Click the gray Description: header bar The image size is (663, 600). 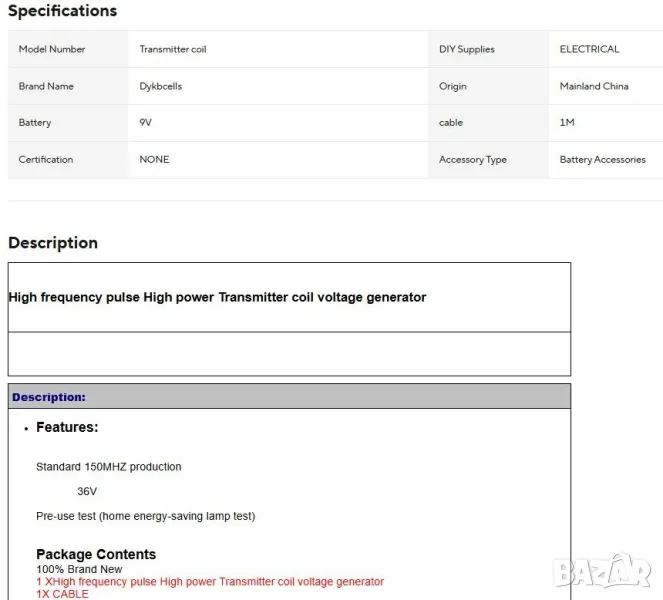(289, 397)
